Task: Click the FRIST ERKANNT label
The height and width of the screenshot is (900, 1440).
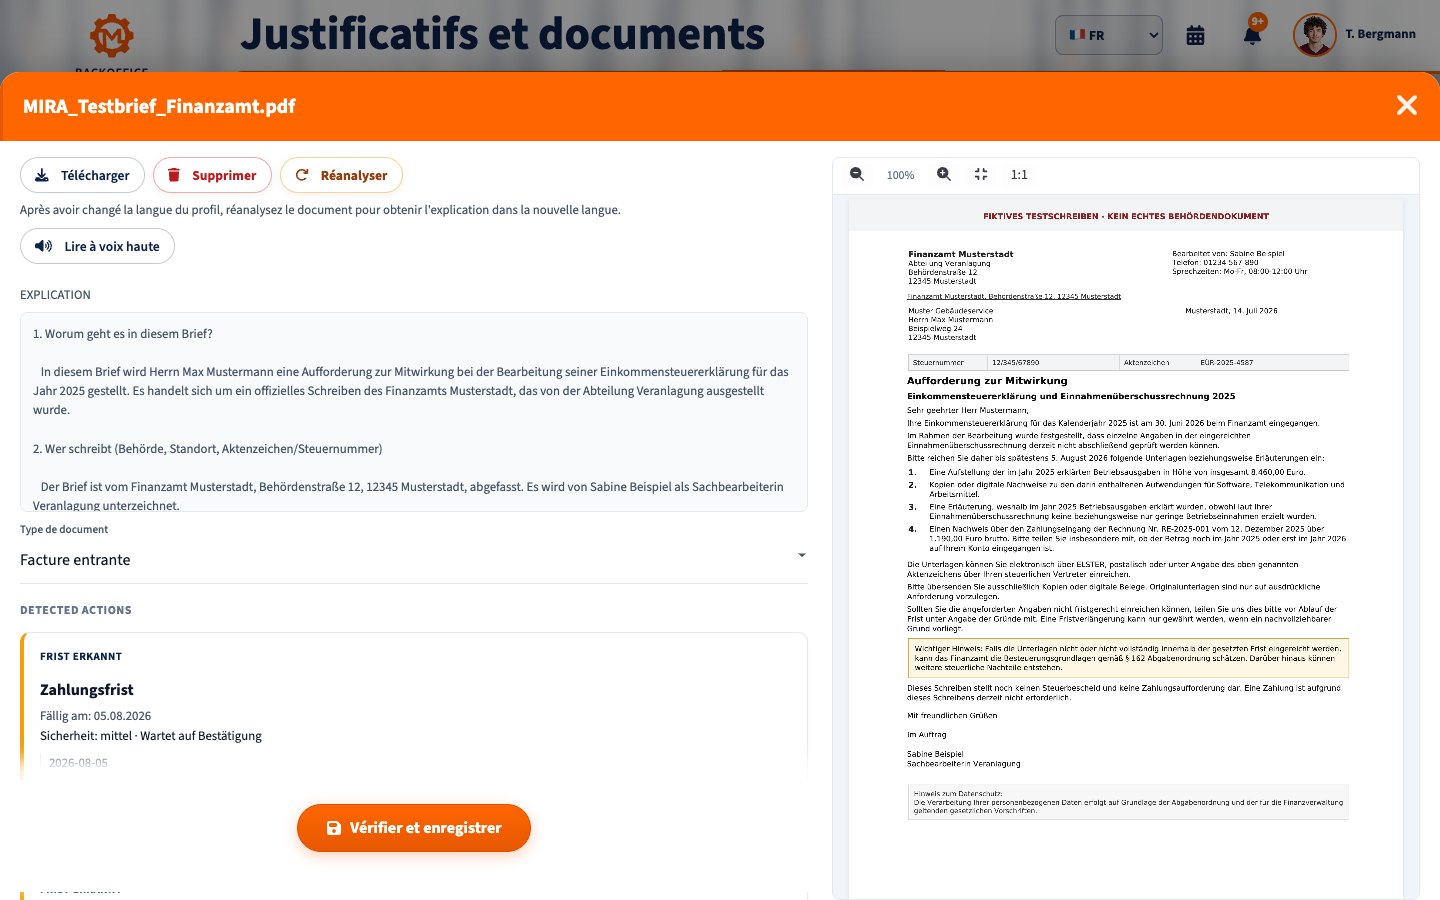Action: [81, 657]
